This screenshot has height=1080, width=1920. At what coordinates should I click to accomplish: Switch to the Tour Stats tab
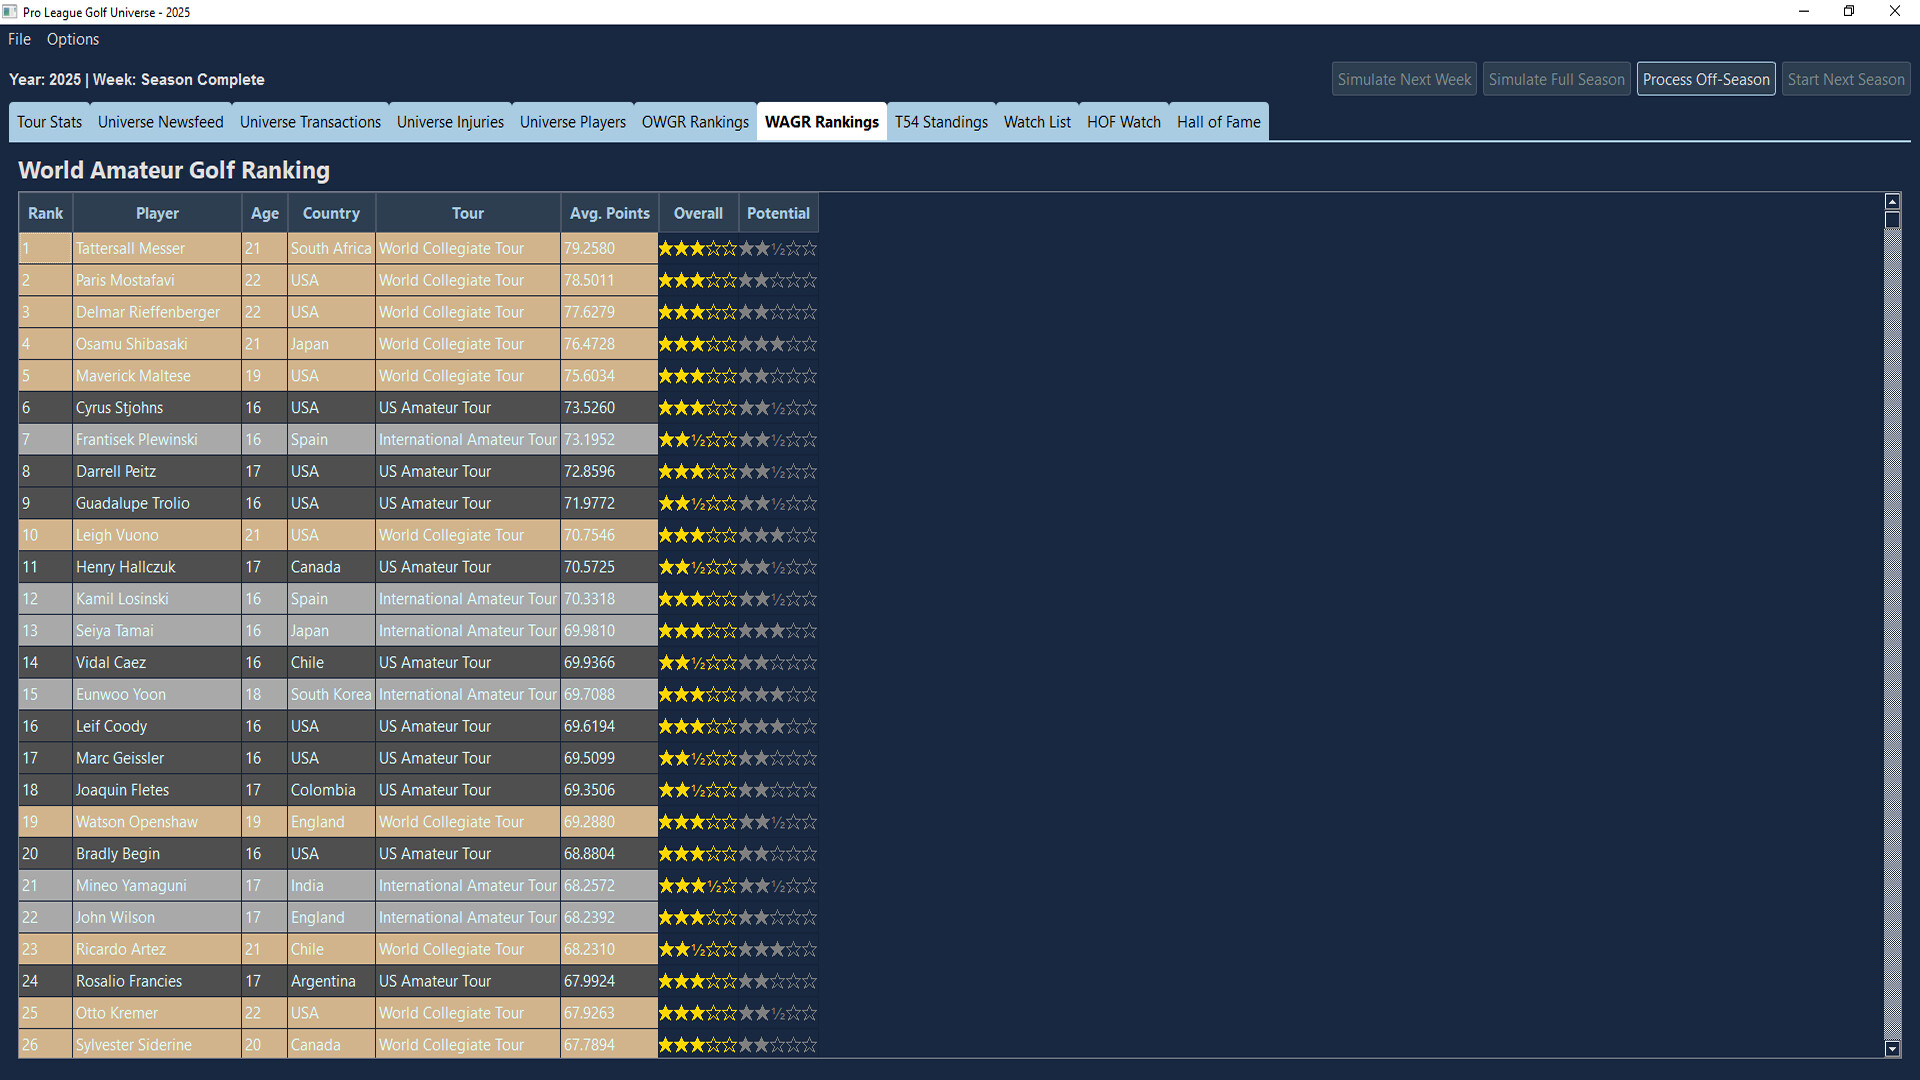point(49,121)
